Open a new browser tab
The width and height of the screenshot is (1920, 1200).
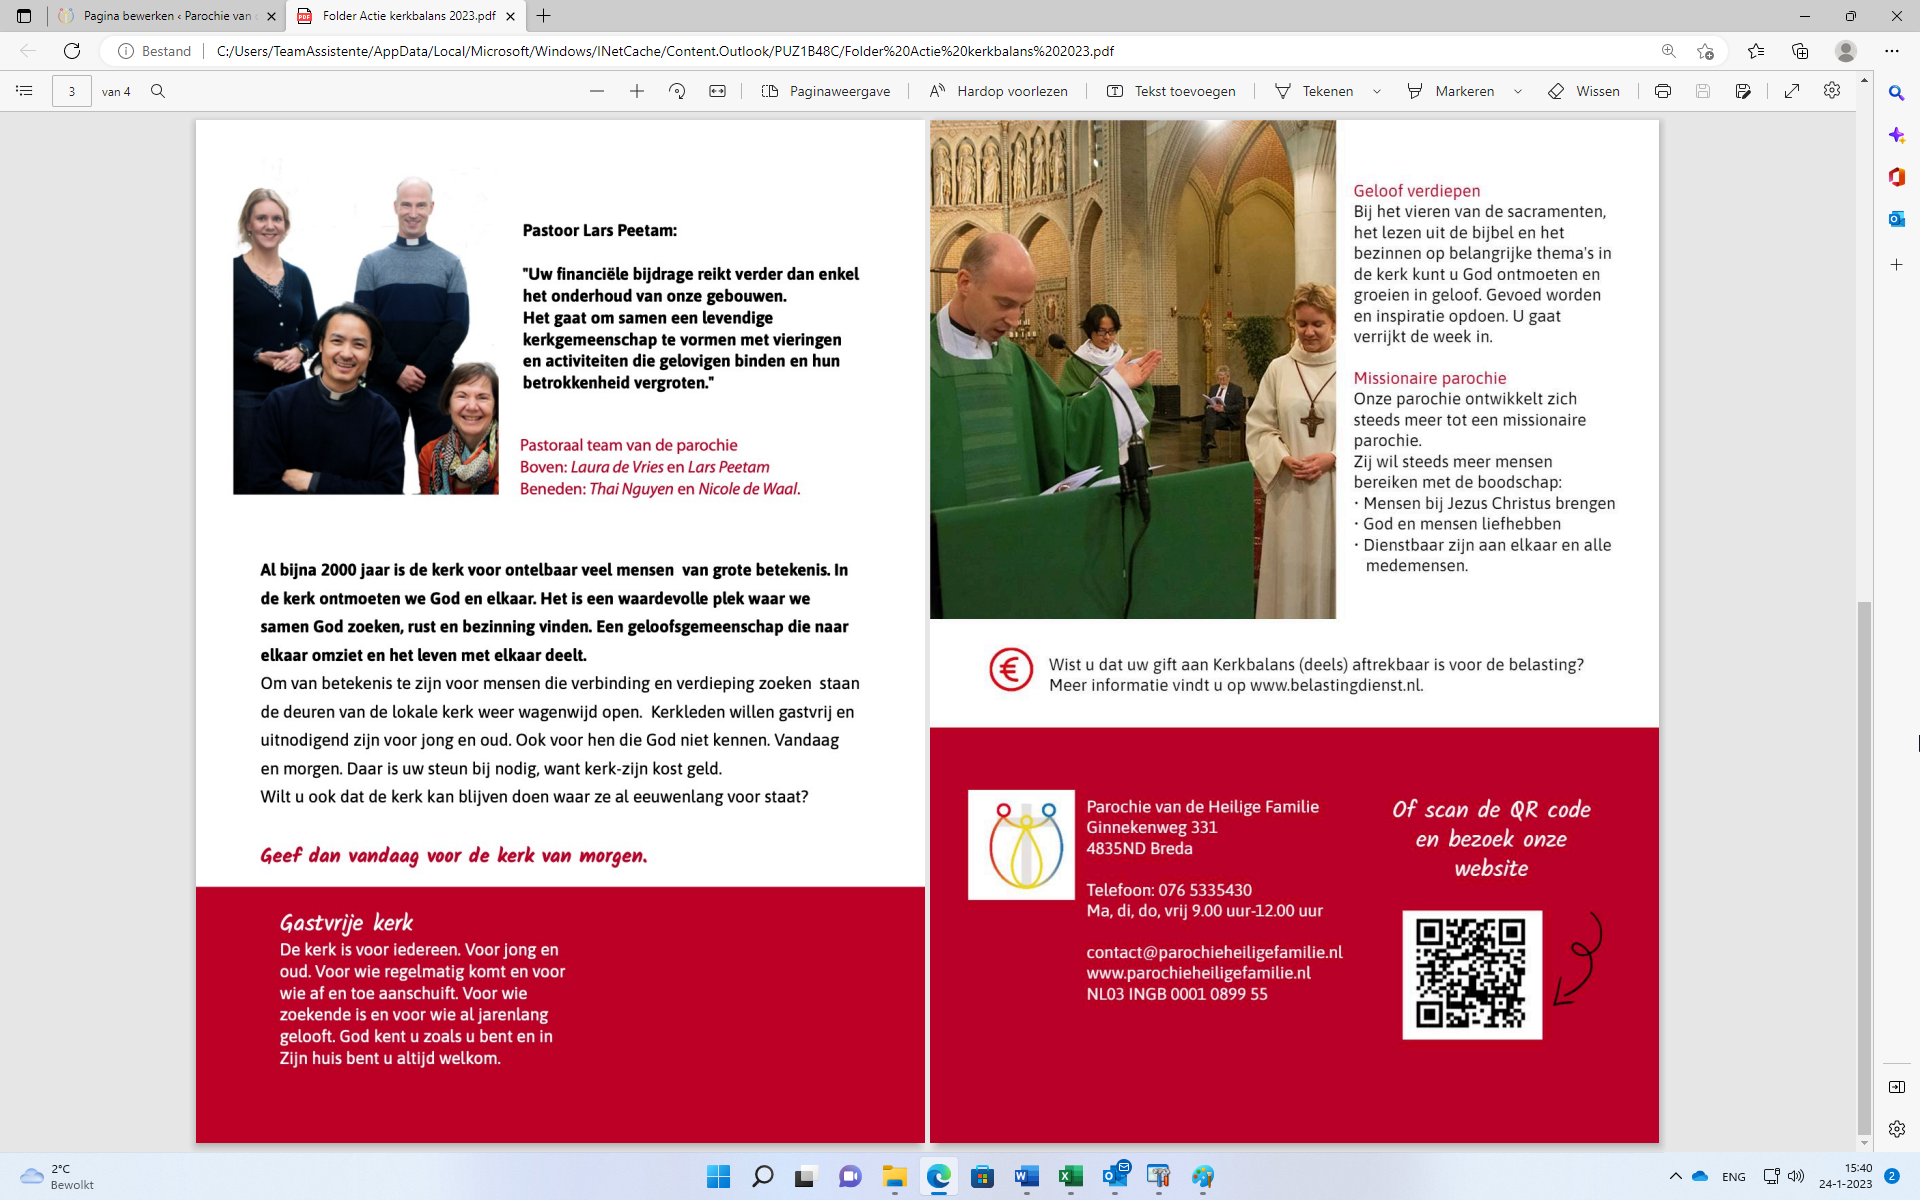[x=544, y=16]
